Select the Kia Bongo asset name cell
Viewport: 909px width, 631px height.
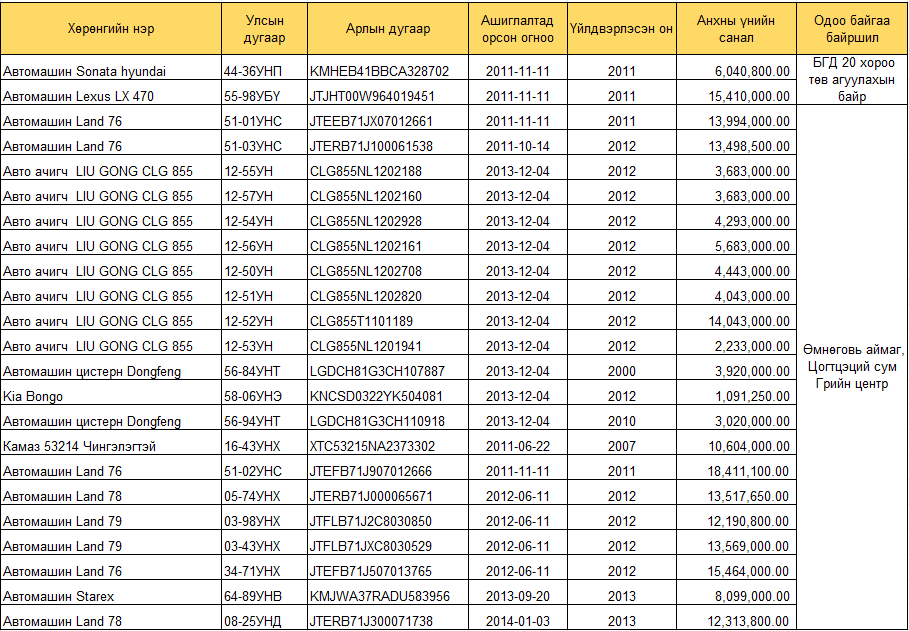click(x=33, y=396)
